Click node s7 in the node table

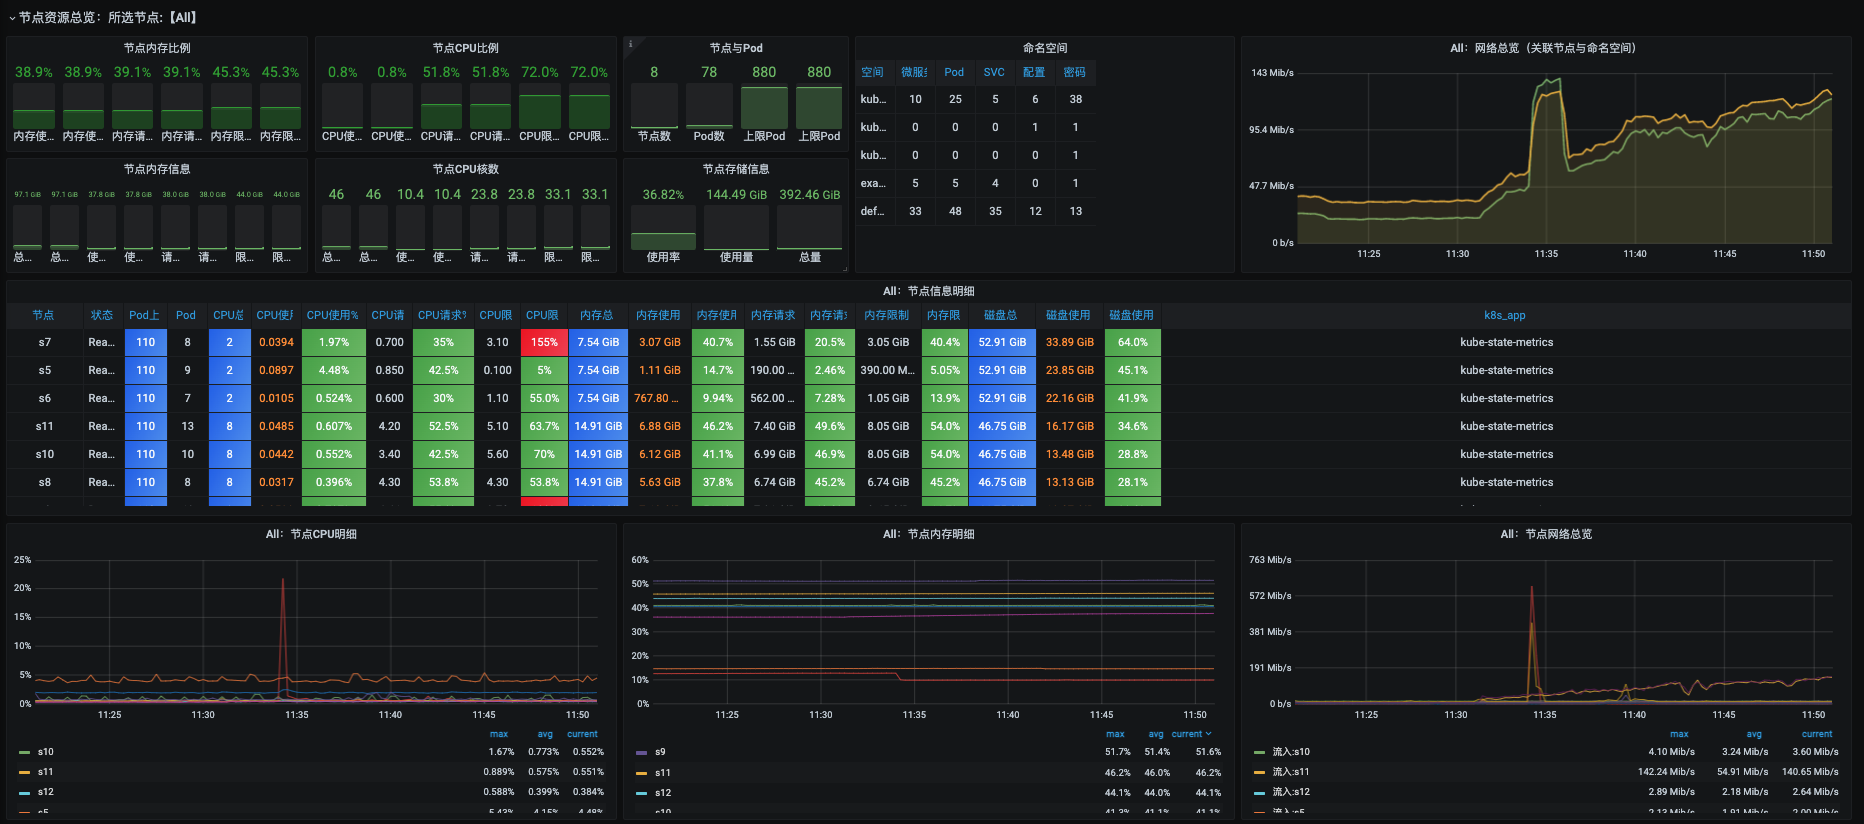coord(45,342)
